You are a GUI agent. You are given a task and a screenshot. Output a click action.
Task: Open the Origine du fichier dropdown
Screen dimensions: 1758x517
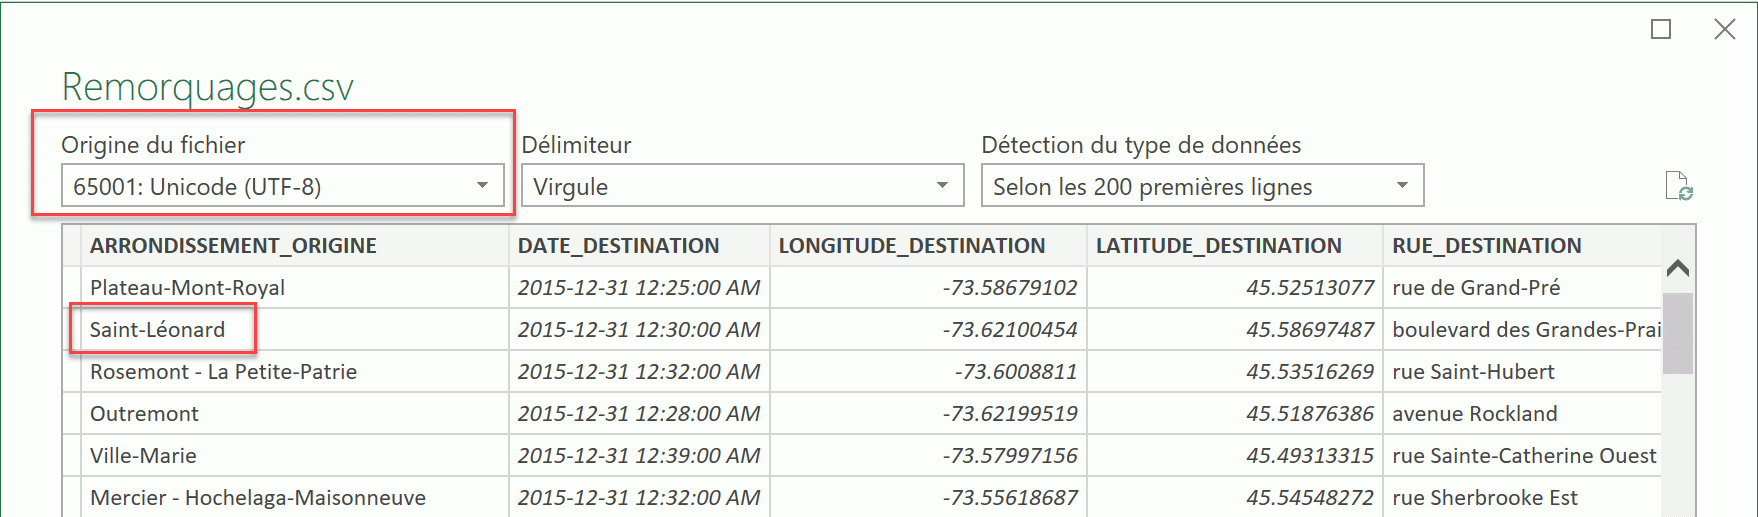click(282, 186)
